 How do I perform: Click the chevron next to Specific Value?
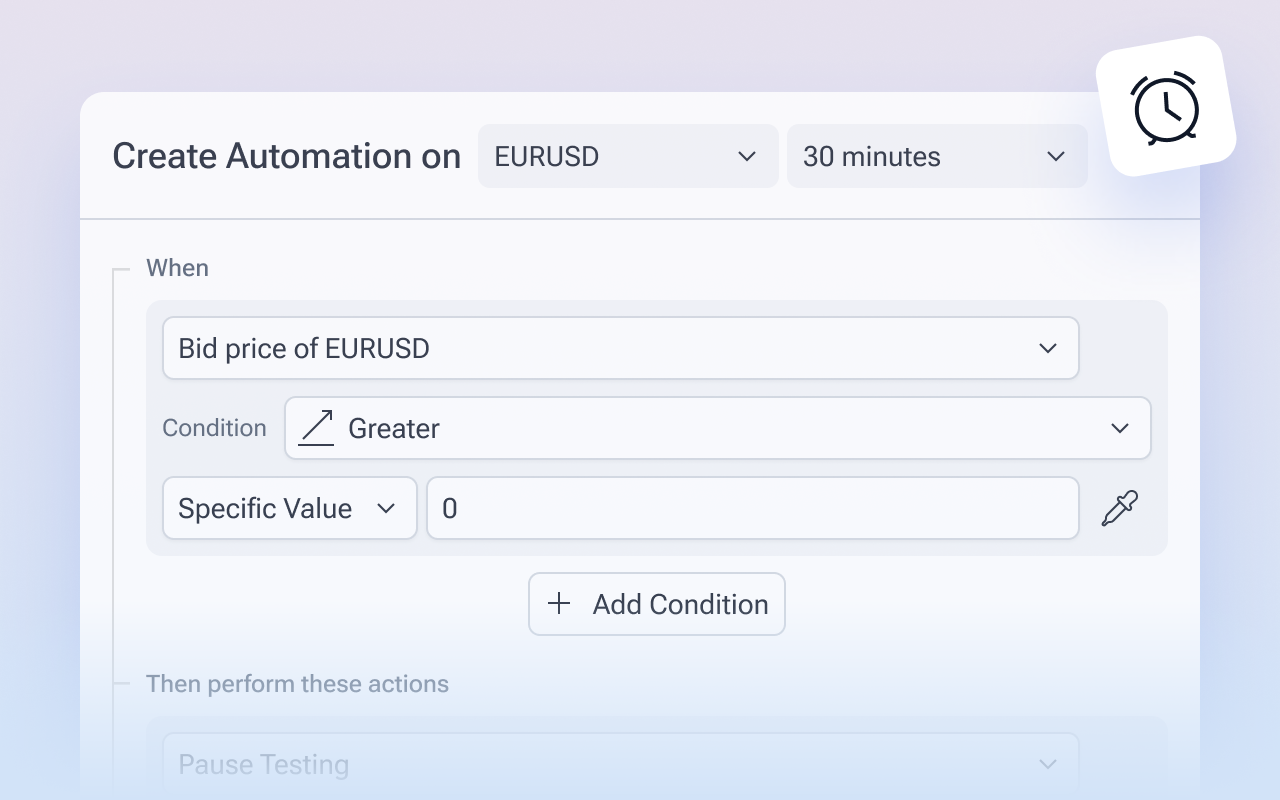386,508
